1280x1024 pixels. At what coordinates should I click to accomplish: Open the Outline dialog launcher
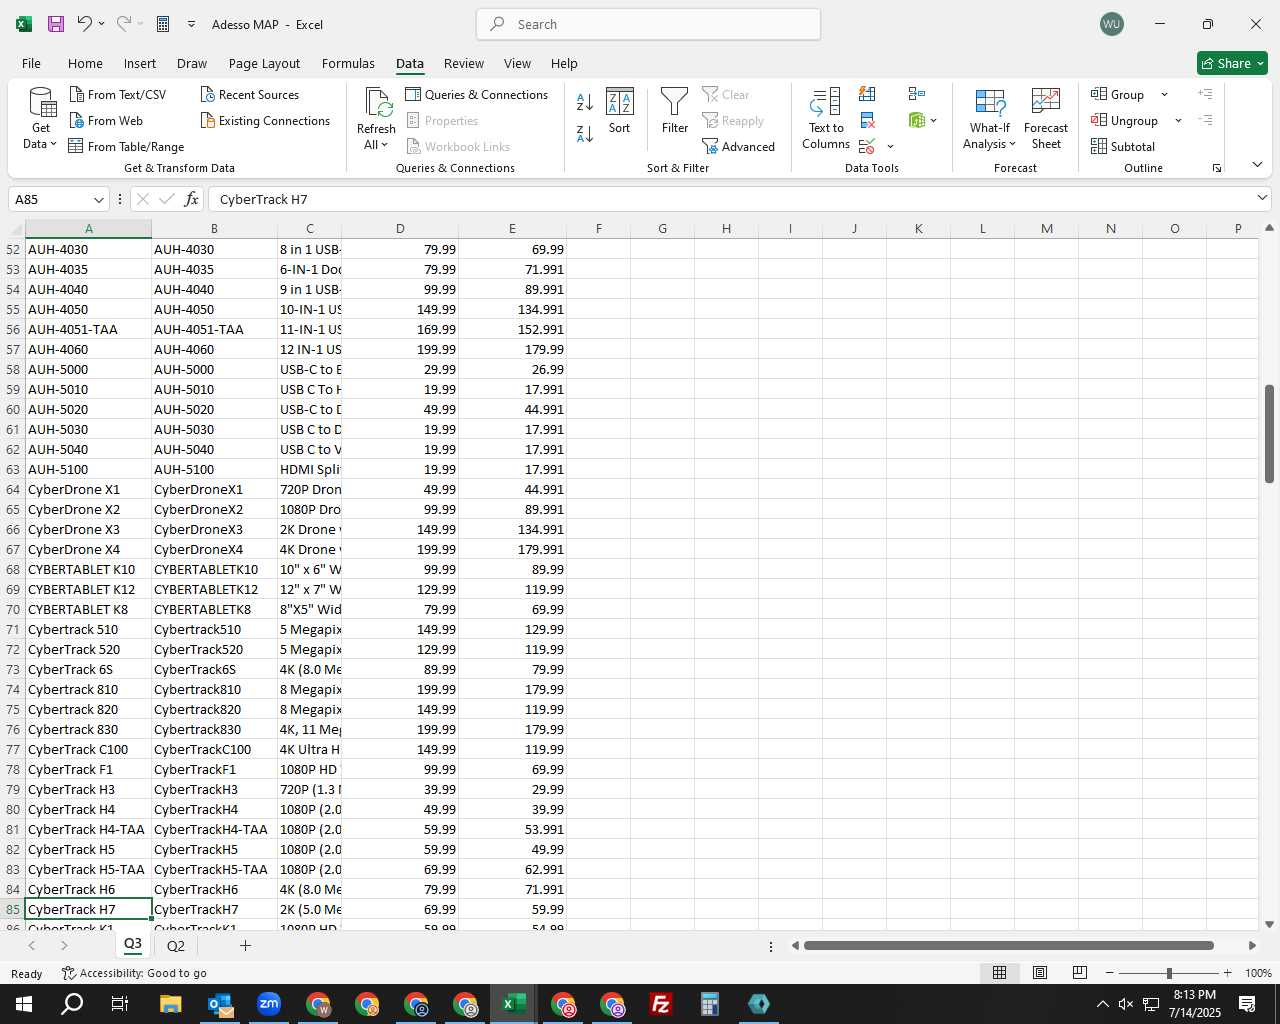pos(1217,168)
